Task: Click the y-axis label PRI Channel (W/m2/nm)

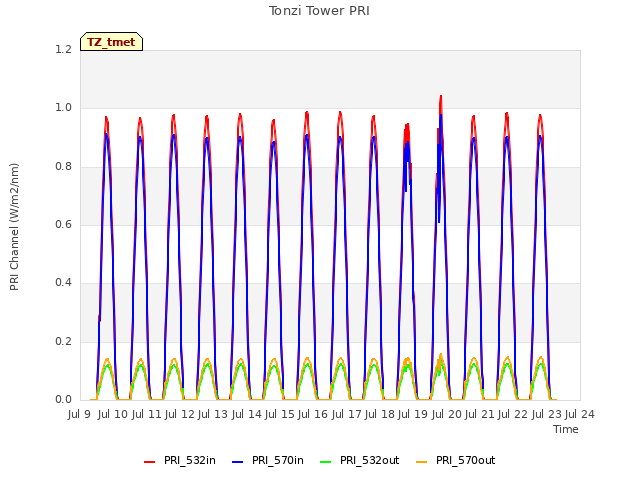Action: (x=14, y=227)
